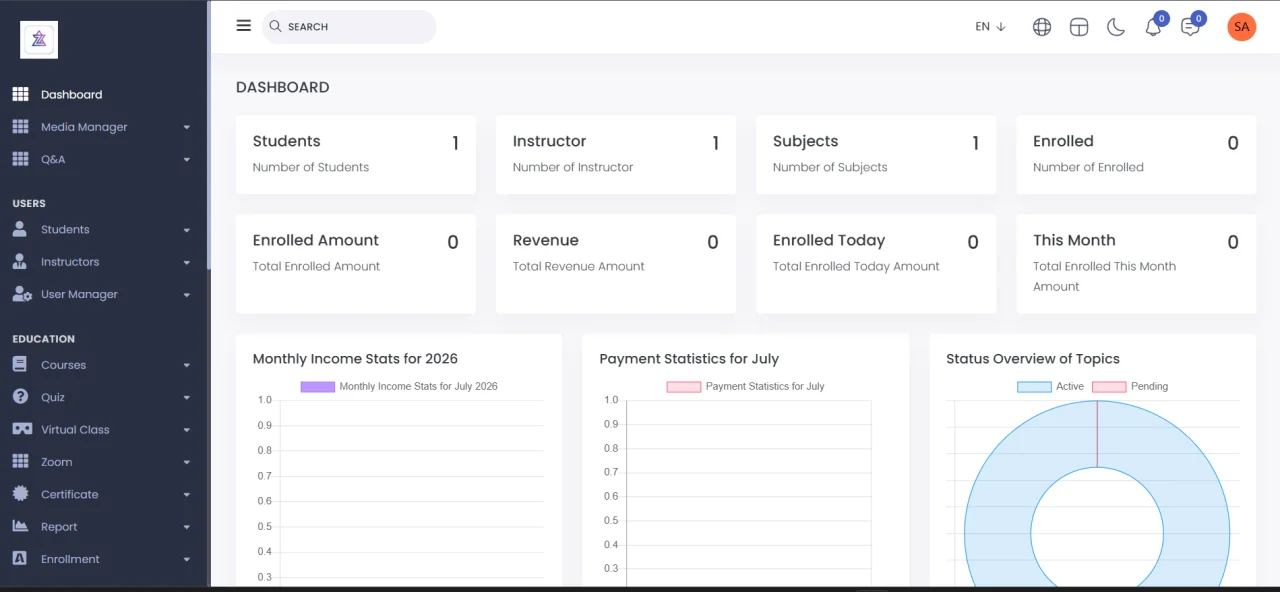The width and height of the screenshot is (1280, 592).
Task: Open Dashboard menu item
Action: 102,94
